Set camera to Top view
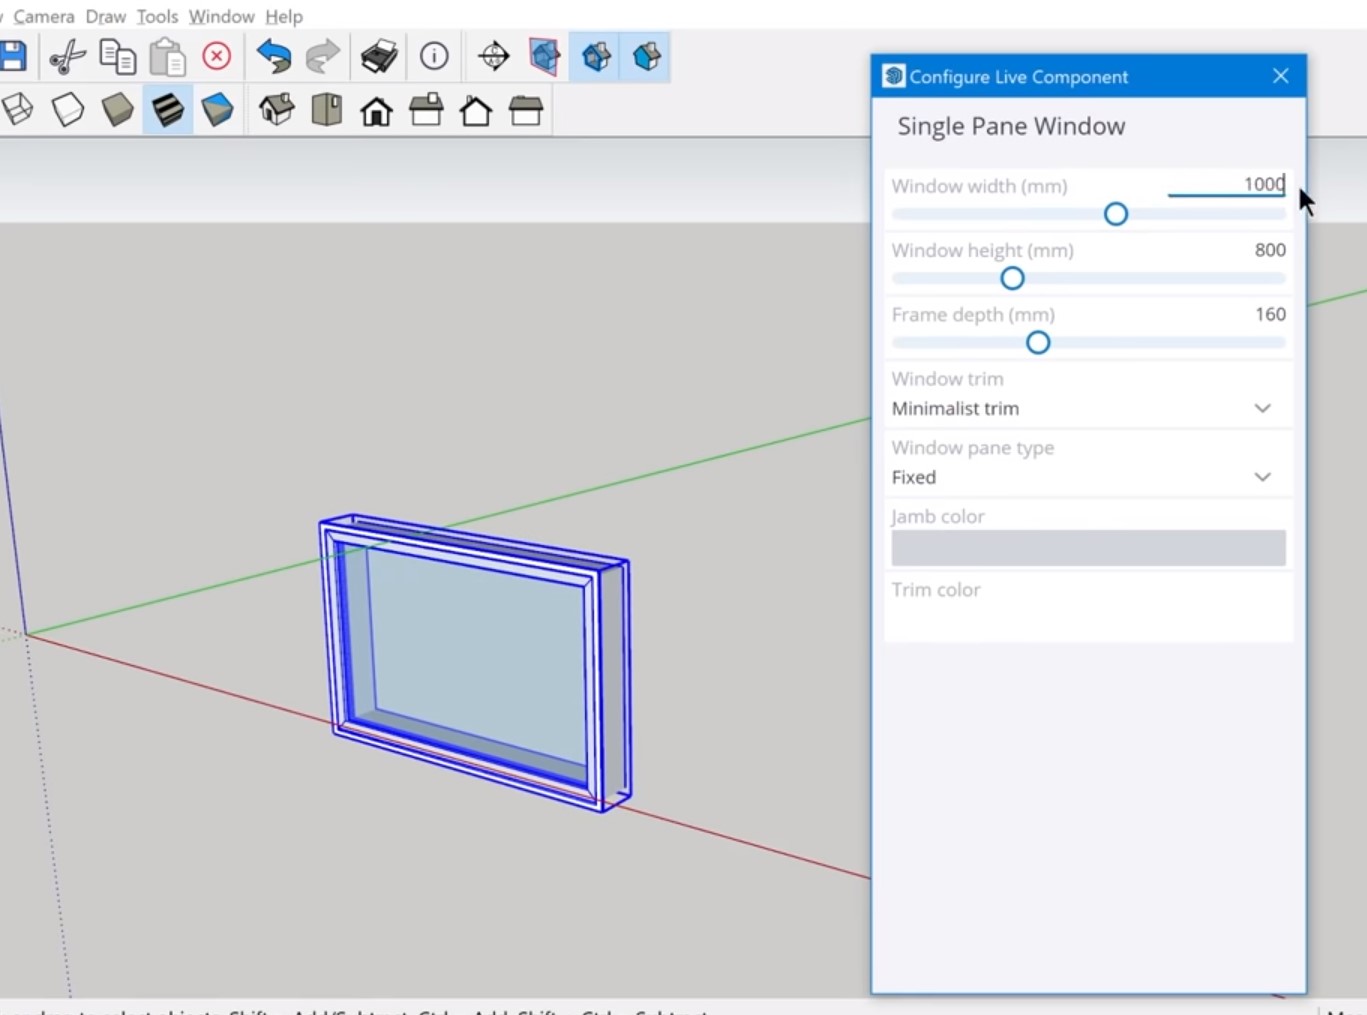 327,109
